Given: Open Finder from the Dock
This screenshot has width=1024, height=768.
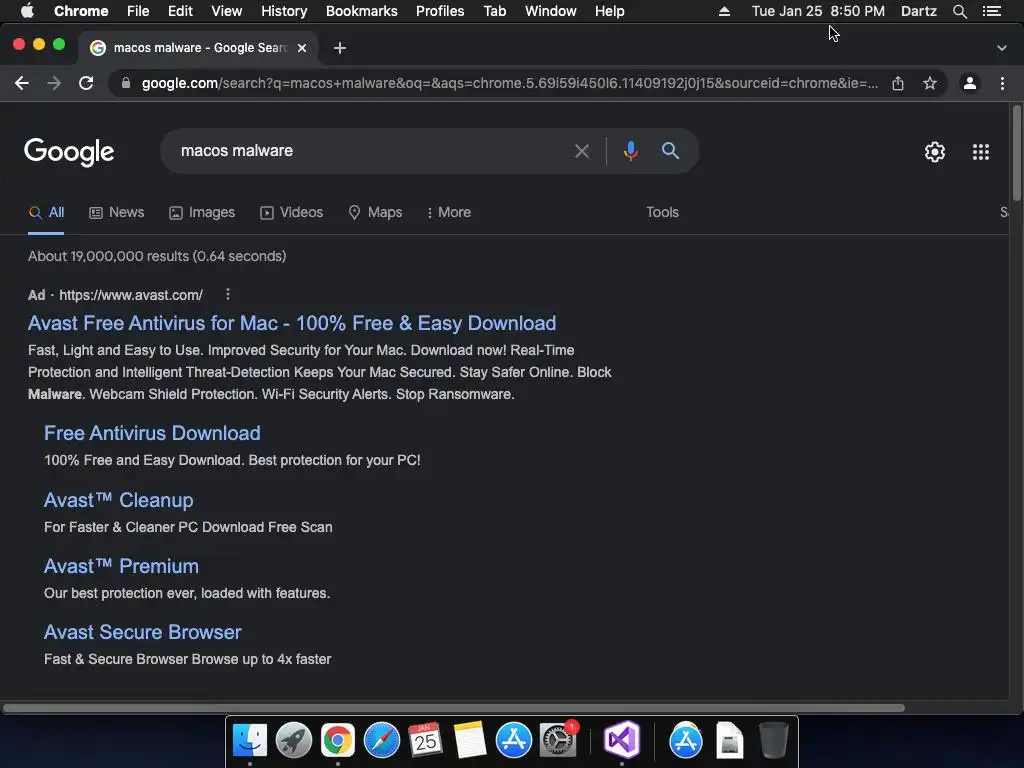Looking at the screenshot, I should click(249, 741).
